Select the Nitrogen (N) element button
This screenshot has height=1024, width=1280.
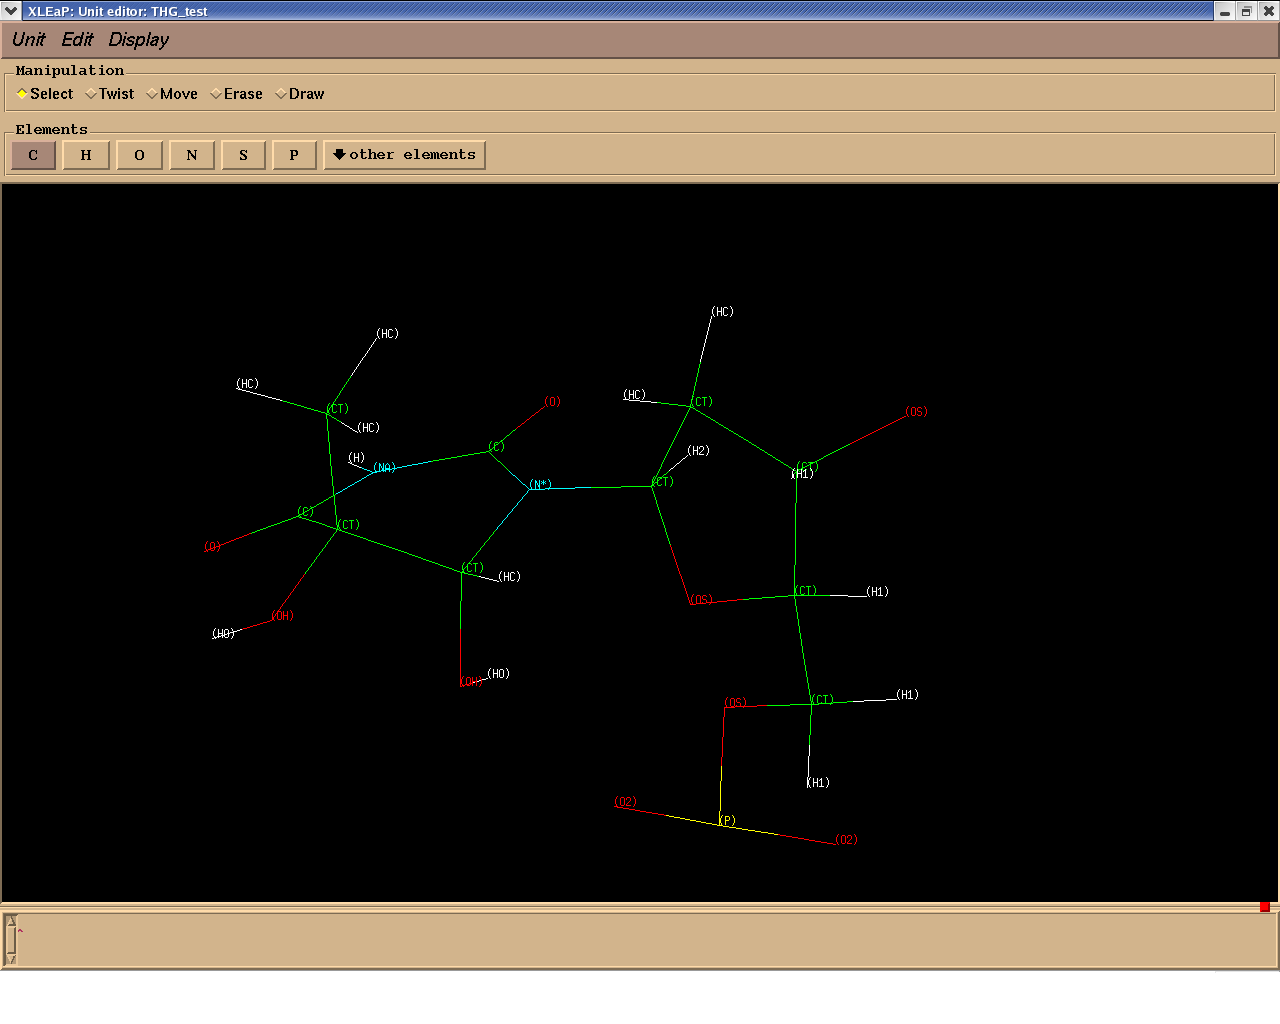click(192, 155)
